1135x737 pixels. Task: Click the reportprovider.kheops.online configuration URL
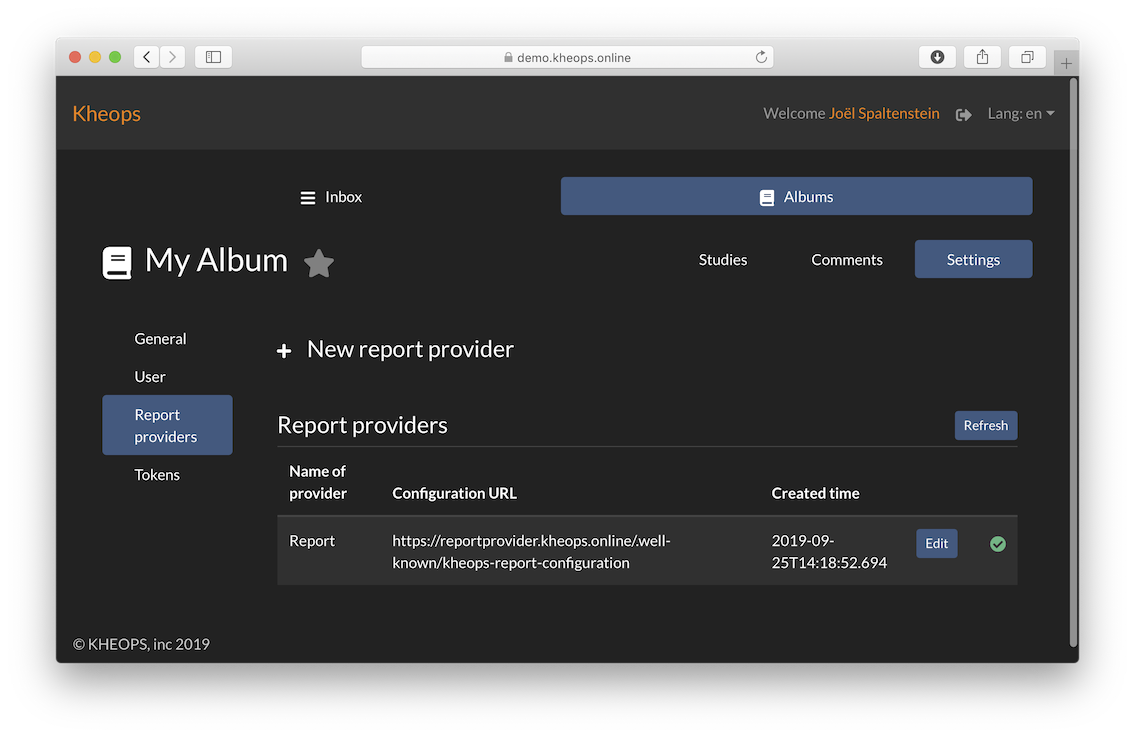pos(531,552)
